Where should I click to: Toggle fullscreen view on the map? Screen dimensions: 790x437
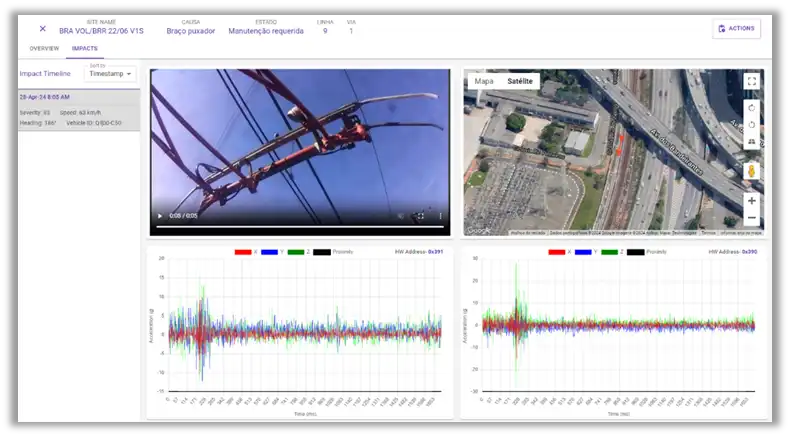(751, 82)
